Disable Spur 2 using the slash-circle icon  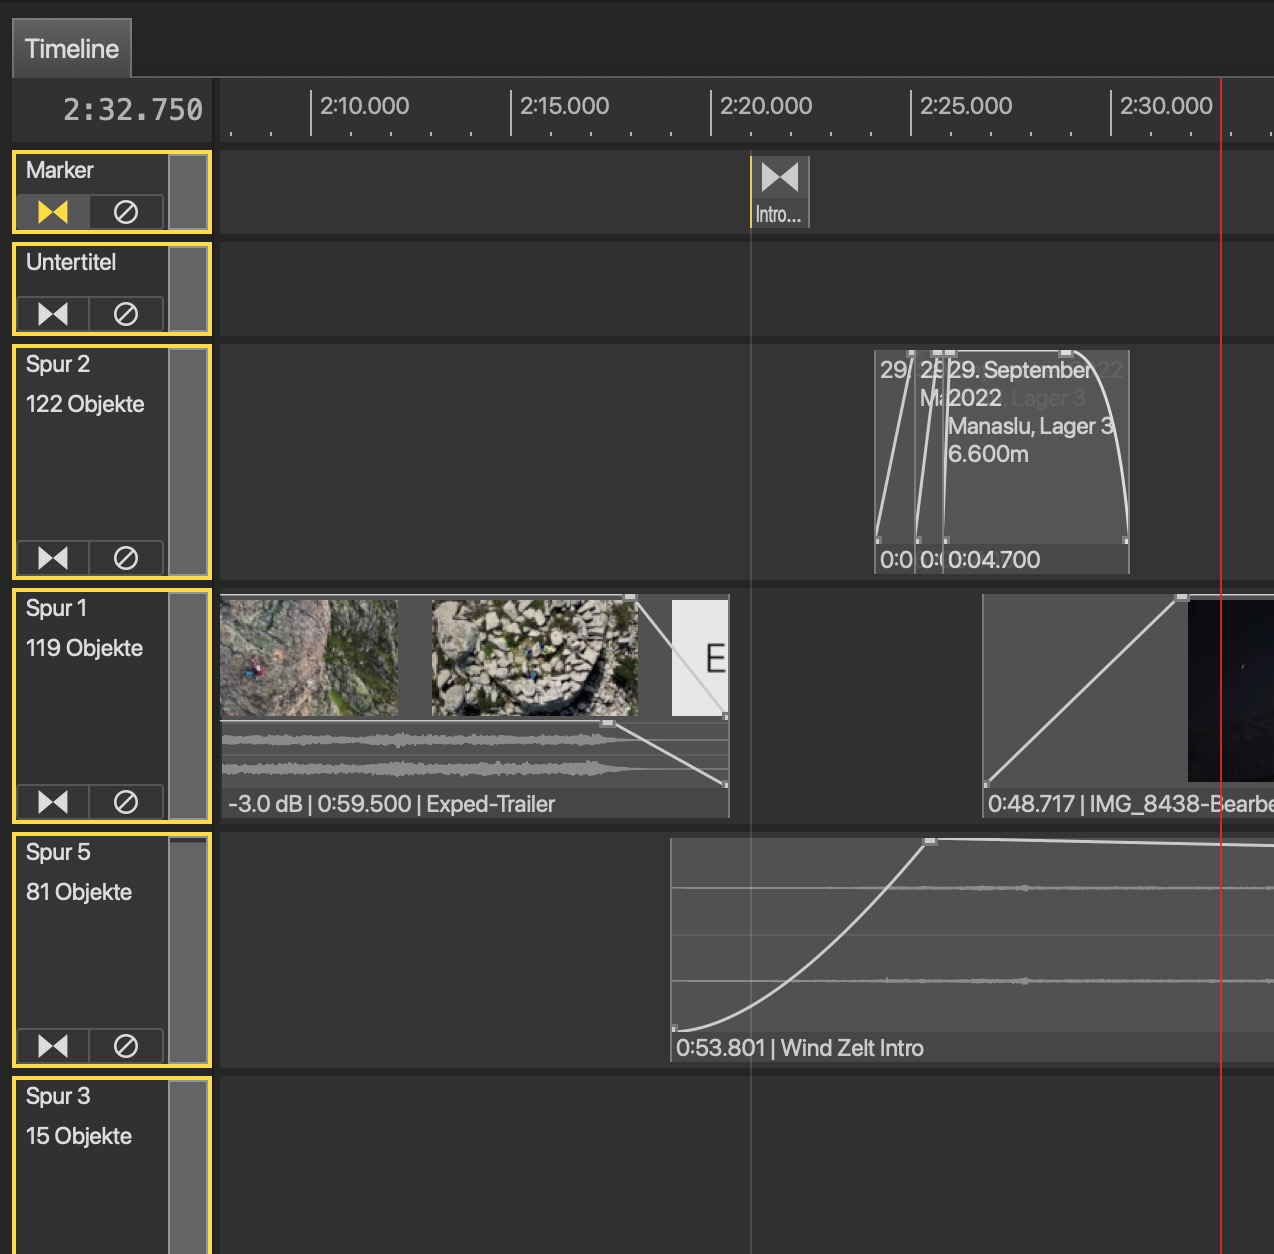126,558
